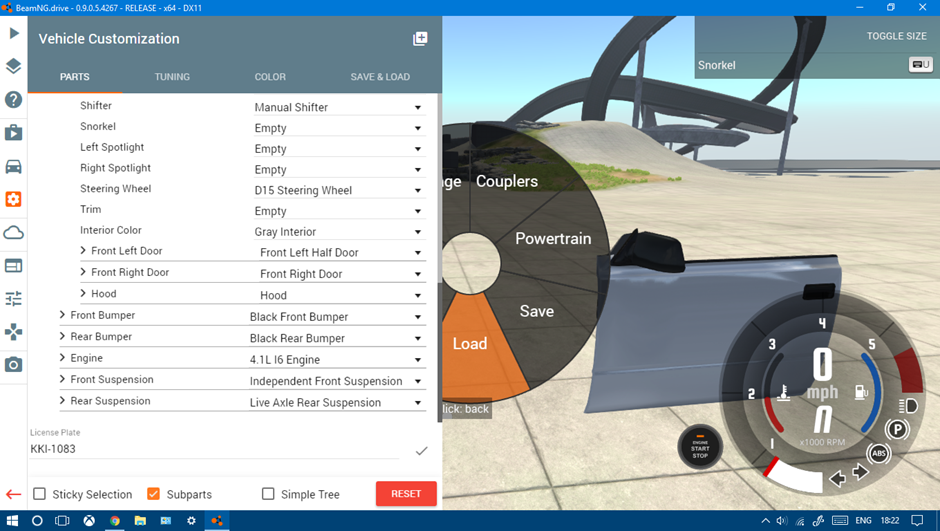Confirm license plate with the checkmark icon

pos(421,451)
